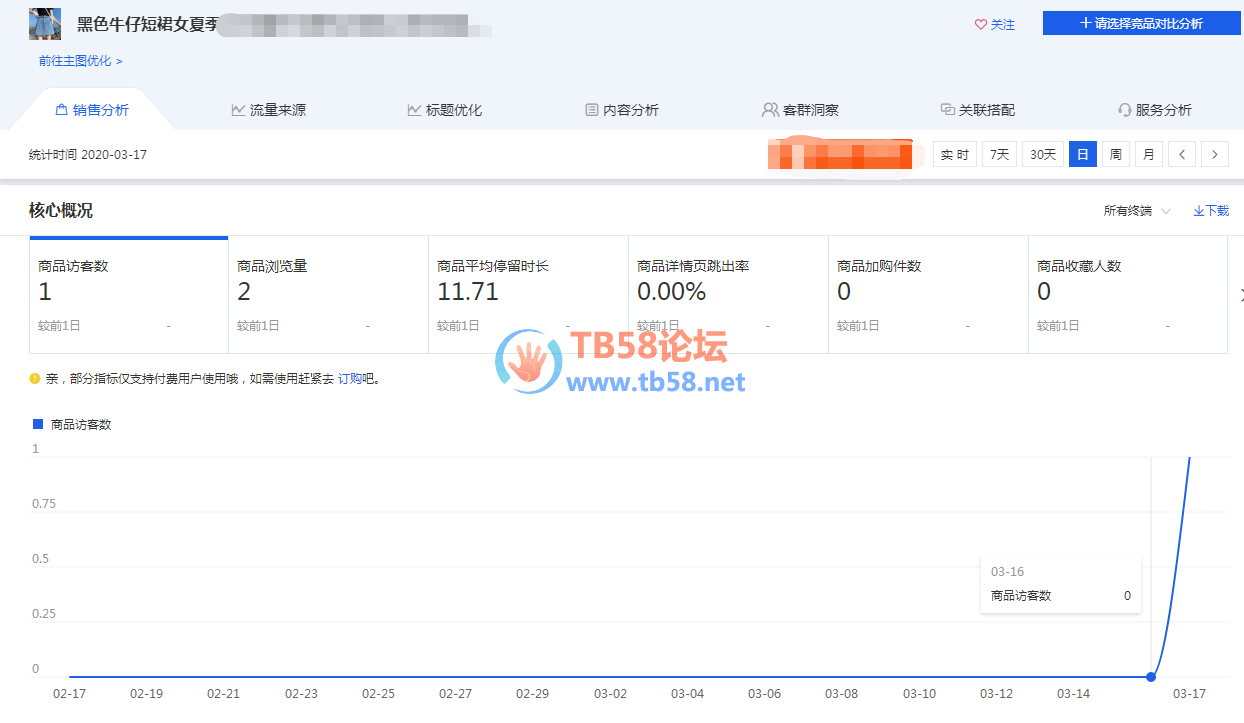The height and width of the screenshot is (723, 1244).
Task: Click the 下载 download icon
Action: [x=1199, y=211]
